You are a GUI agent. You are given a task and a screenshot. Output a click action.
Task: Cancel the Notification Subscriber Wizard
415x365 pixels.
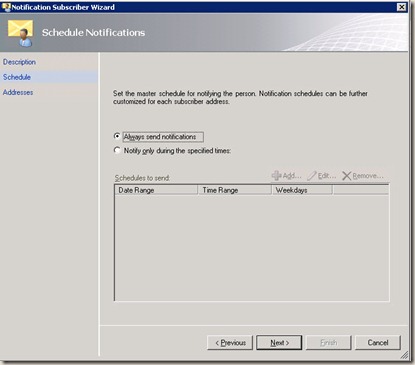378,343
